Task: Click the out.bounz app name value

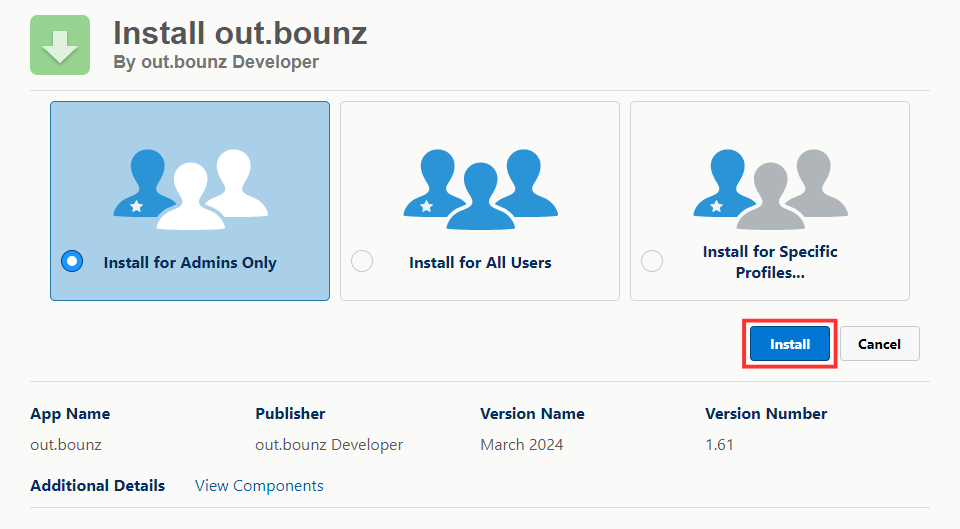Action: (66, 445)
